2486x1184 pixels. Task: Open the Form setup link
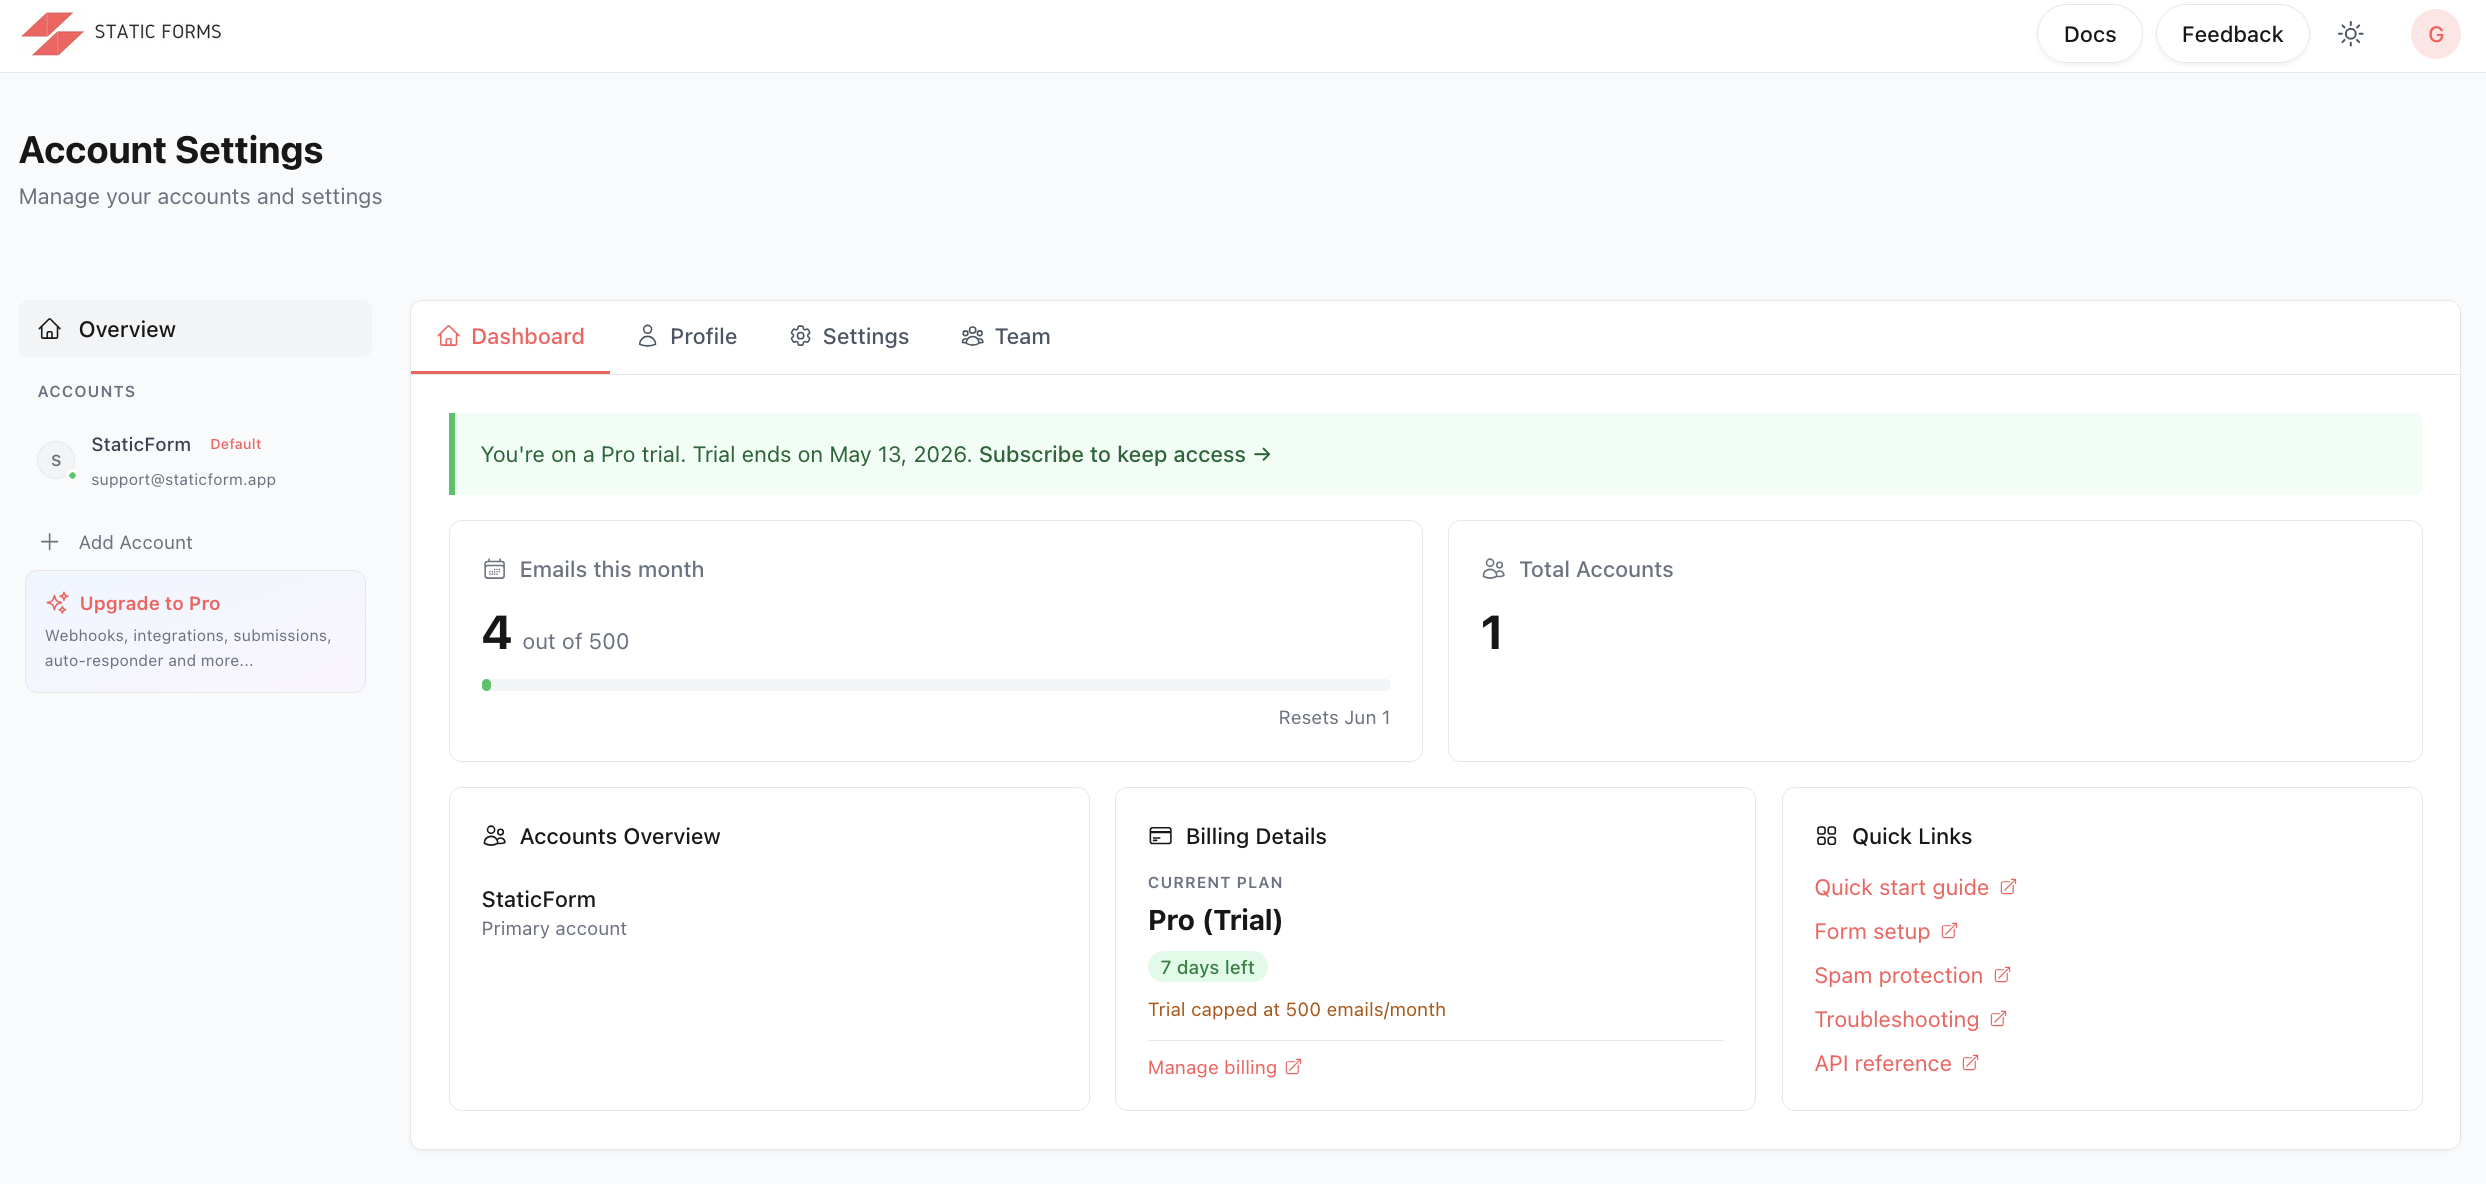point(1872,931)
